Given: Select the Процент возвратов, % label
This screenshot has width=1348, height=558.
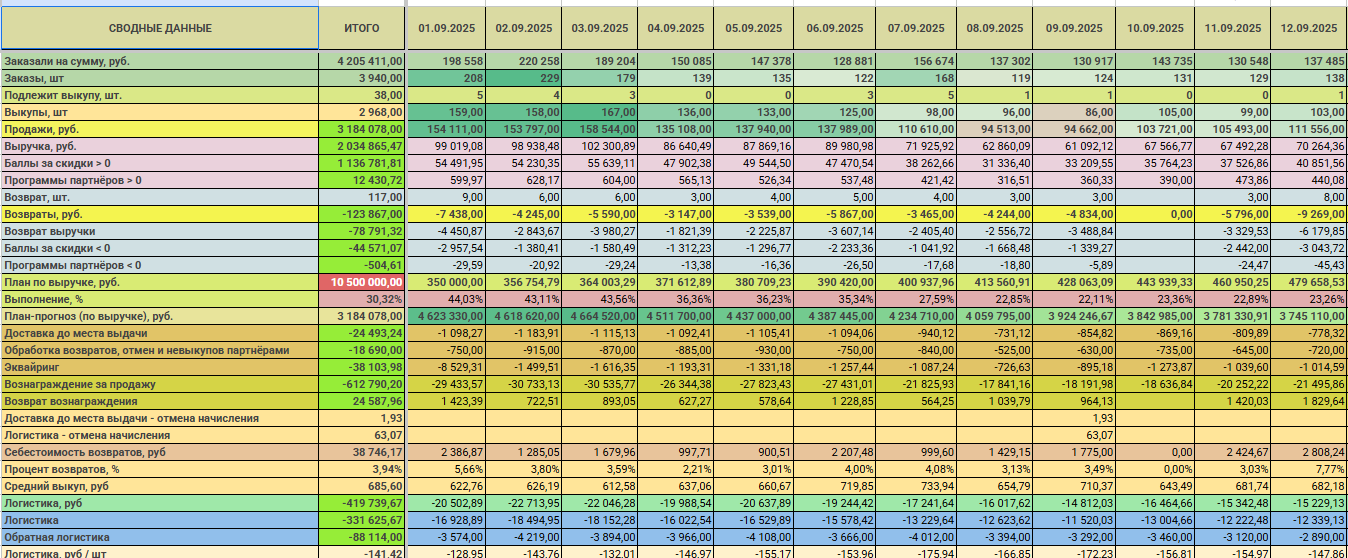Looking at the screenshot, I should (x=160, y=469).
